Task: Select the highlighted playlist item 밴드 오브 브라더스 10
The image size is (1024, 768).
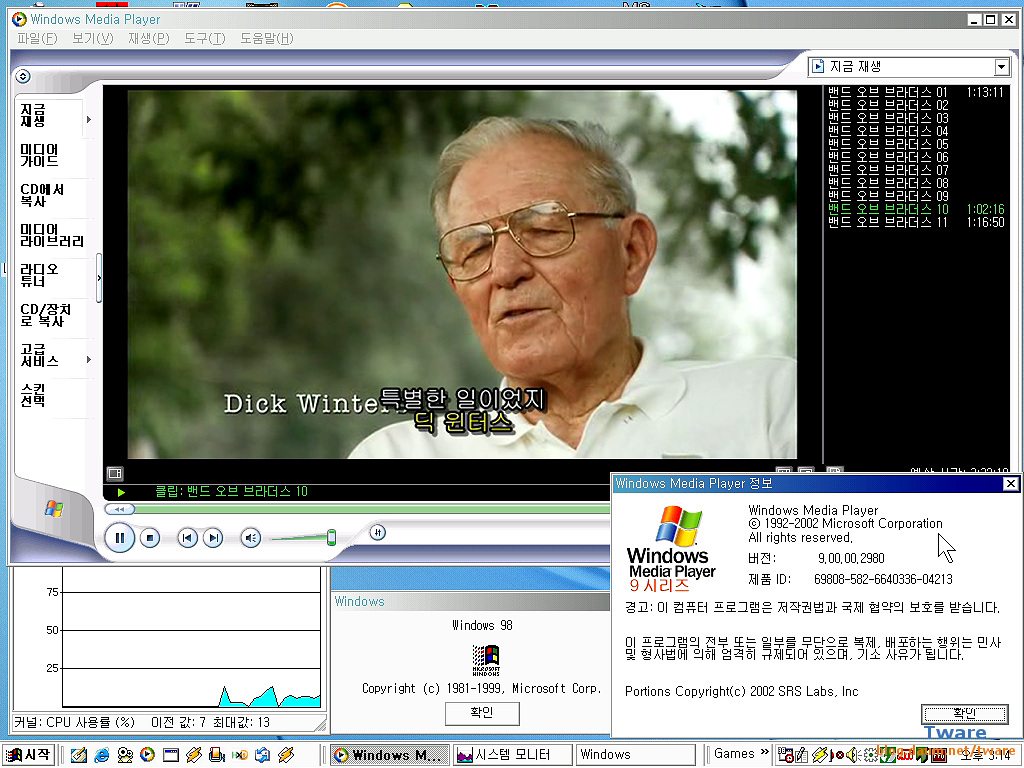Action: (916, 209)
